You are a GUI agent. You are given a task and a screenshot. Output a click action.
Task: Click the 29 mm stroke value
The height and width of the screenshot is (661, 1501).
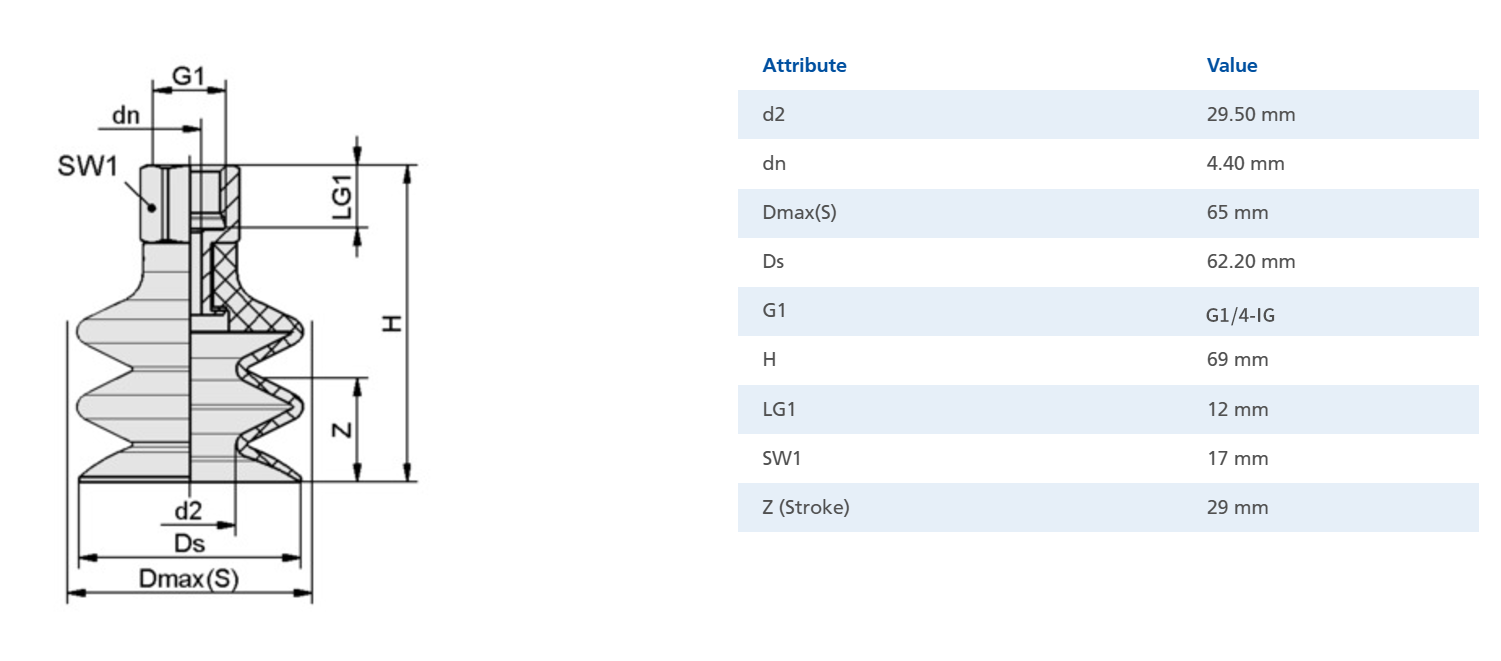(1237, 507)
